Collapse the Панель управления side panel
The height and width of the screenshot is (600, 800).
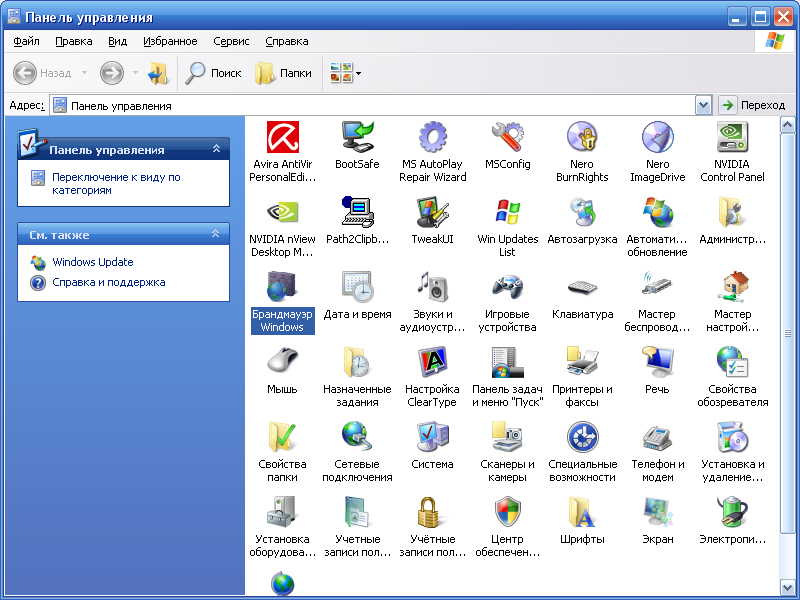tap(216, 149)
